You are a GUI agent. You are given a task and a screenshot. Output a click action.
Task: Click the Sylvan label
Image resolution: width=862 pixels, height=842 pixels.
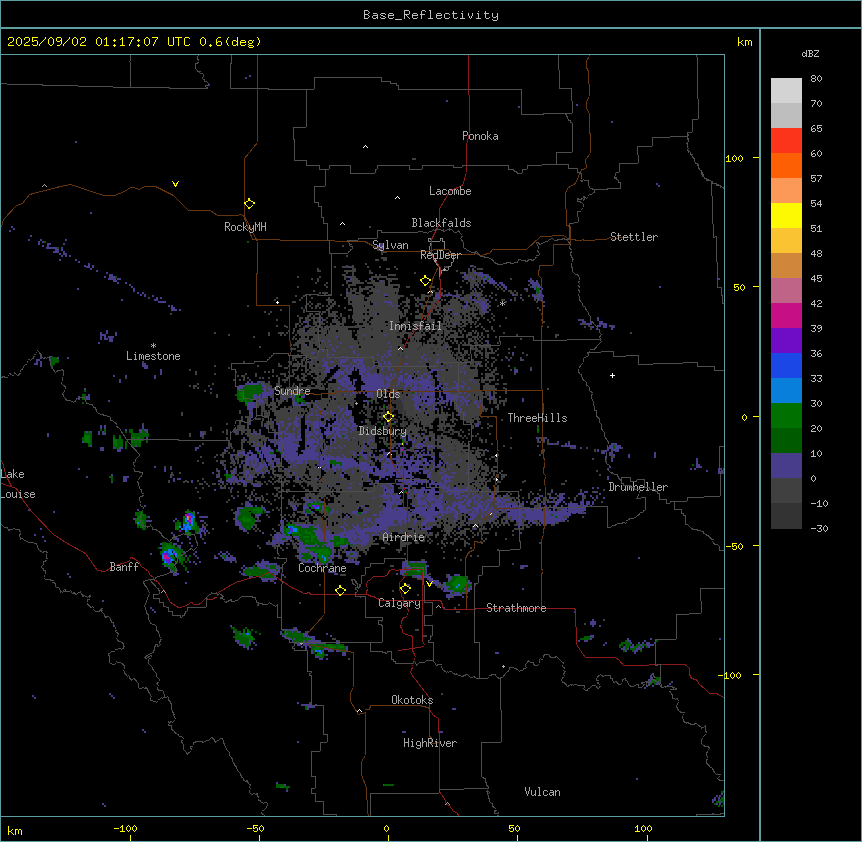coord(390,245)
